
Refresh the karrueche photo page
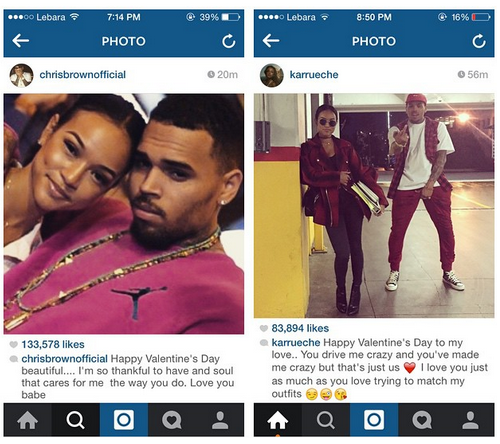(x=479, y=41)
